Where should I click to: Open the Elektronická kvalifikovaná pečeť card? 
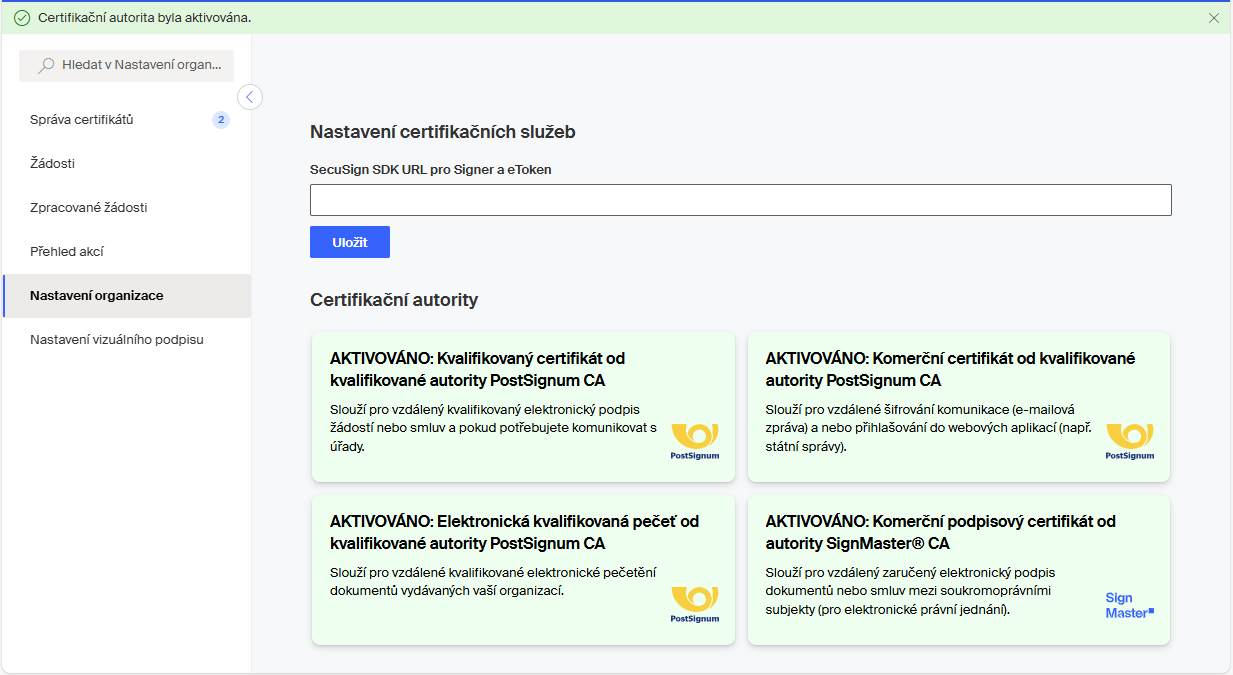[523, 570]
